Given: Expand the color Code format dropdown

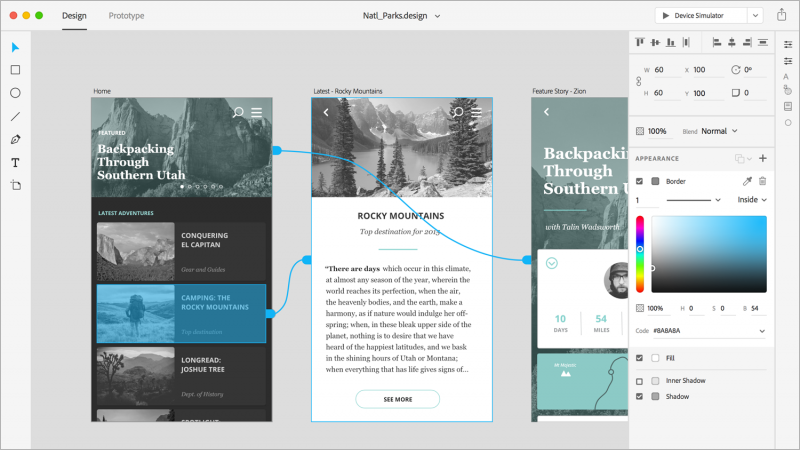Looking at the screenshot, I should [x=762, y=331].
